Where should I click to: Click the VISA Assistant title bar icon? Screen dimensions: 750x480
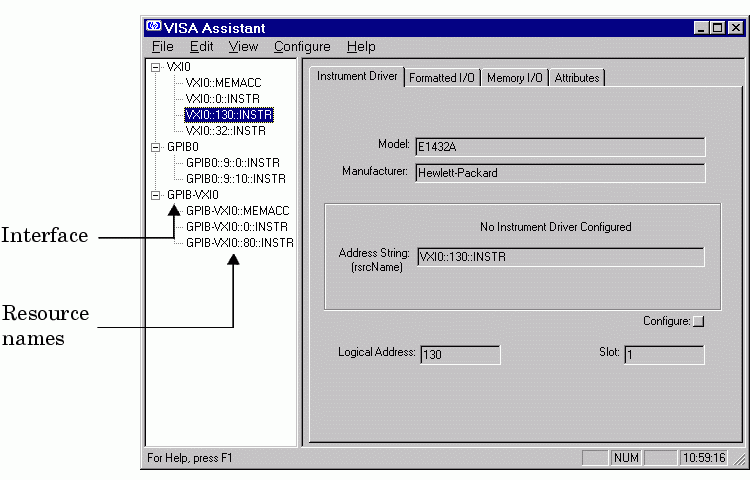(x=154, y=27)
